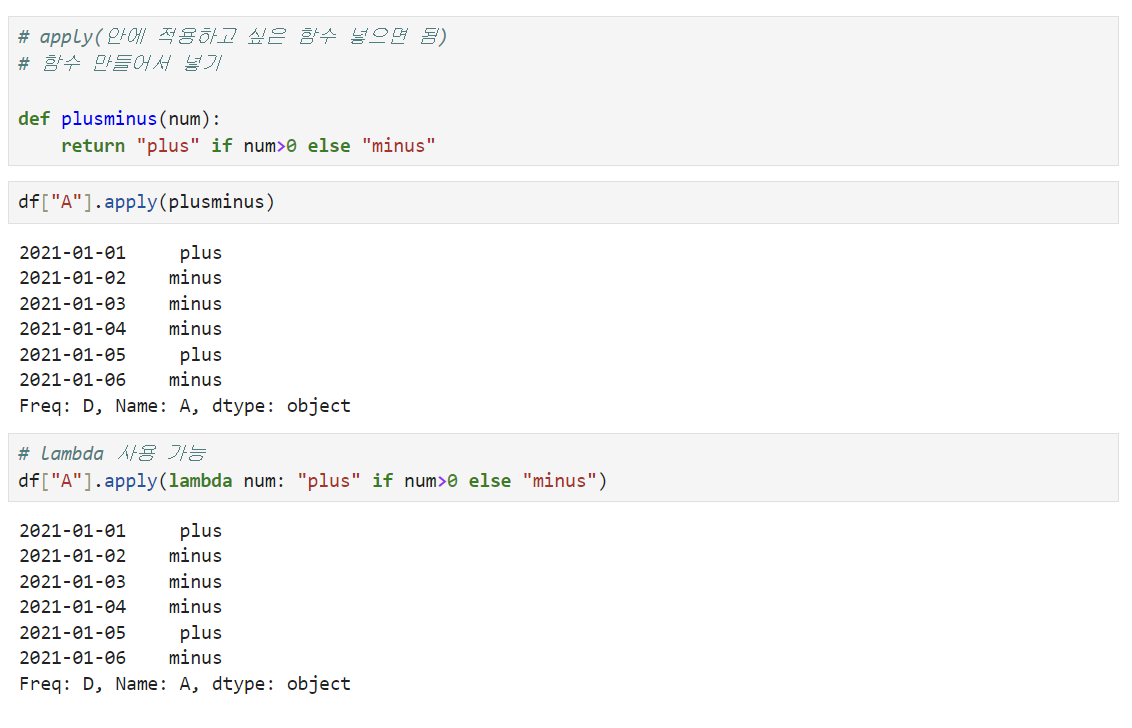Image resolution: width=1132 pixels, height=728 pixels.
Task: Click the 2021-01-03 row in the second output
Action: [121, 581]
